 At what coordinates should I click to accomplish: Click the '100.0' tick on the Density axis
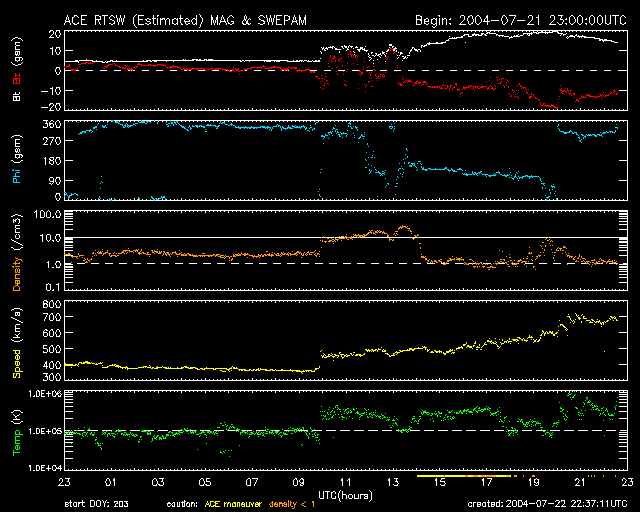tap(48, 214)
